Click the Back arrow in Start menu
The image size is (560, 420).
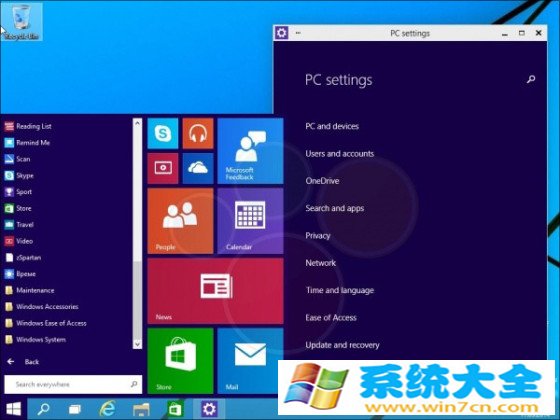11,361
